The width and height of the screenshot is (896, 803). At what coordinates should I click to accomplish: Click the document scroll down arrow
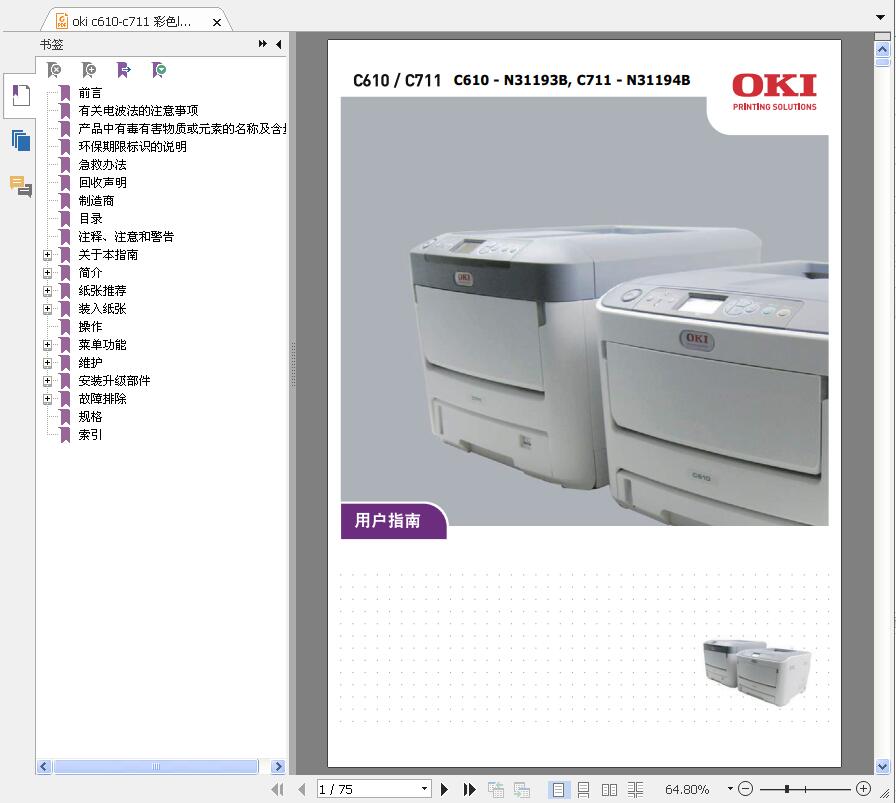(882, 766)
